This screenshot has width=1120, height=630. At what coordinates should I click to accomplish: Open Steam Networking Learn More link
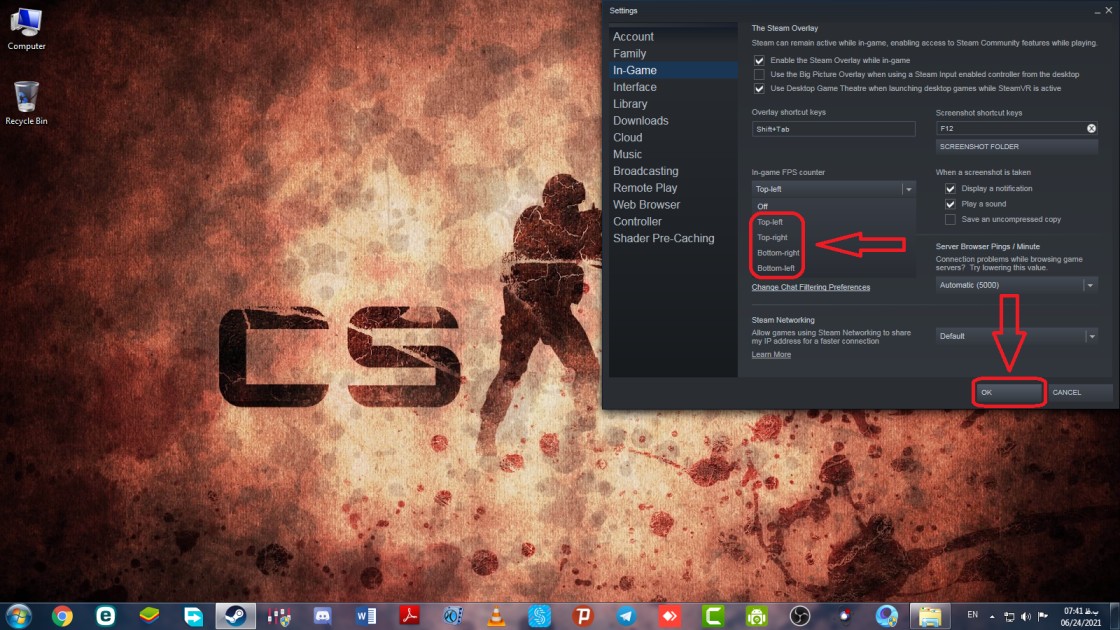click(x=771, y=354)
